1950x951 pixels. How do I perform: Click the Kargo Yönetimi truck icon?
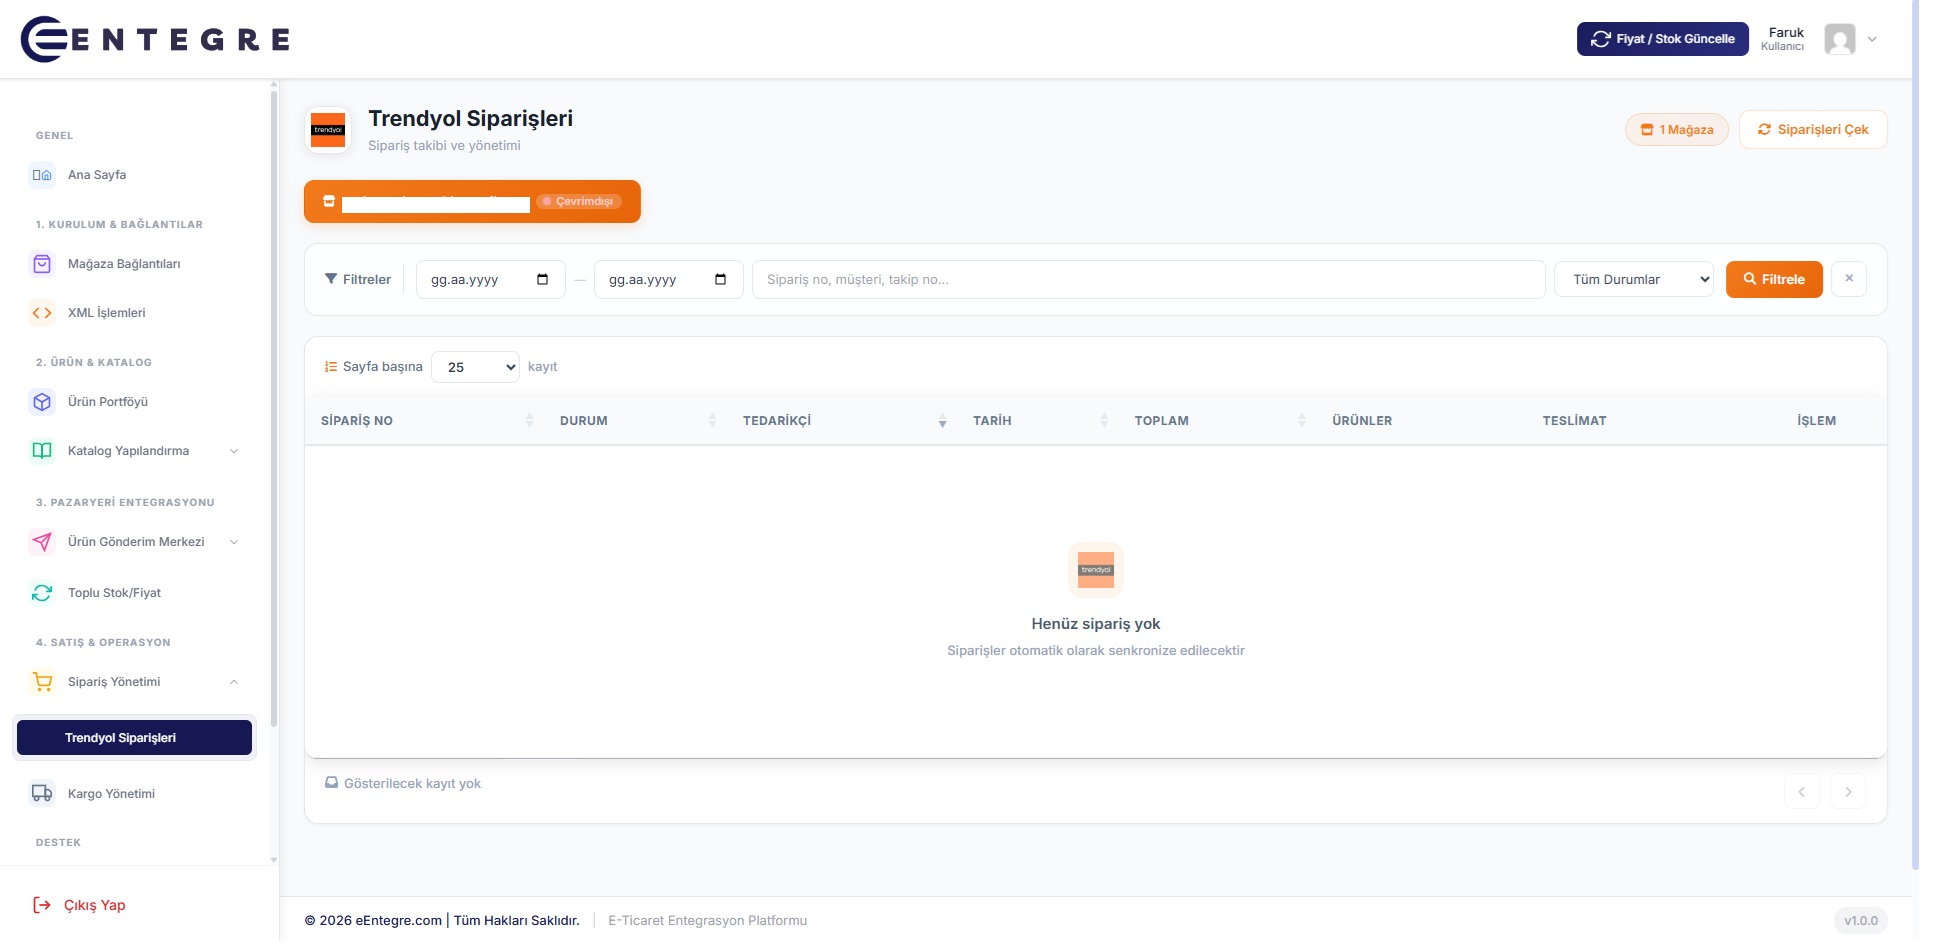(42, 794)
